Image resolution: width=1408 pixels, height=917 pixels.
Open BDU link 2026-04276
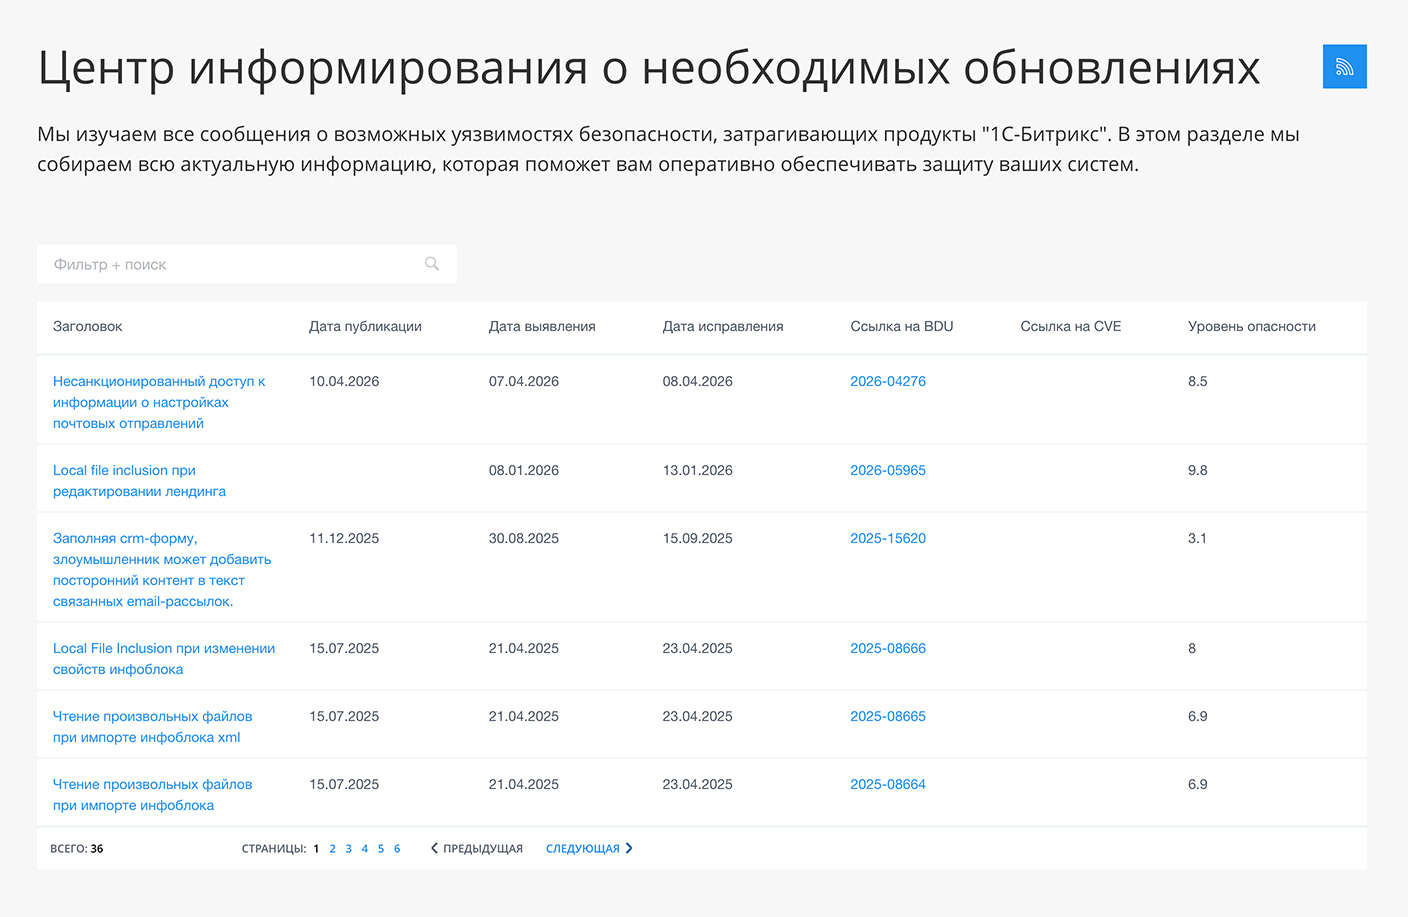click(x=888, y=381)
